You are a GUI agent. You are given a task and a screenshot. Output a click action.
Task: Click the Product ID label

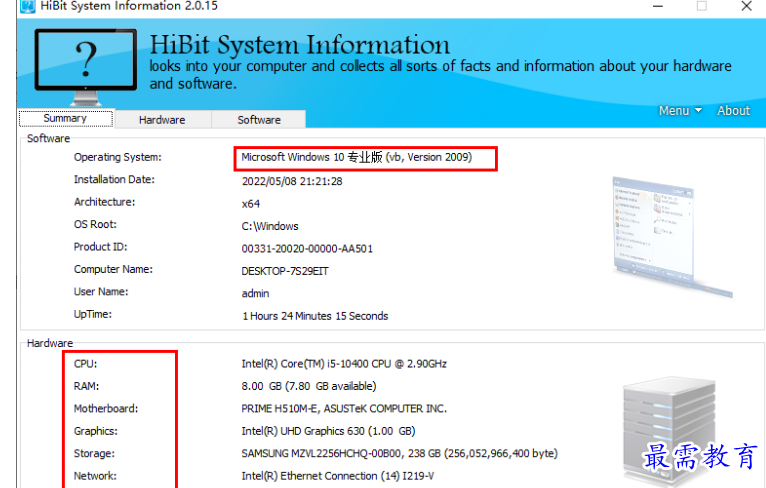pyautogui.click(x=101, y=247)
